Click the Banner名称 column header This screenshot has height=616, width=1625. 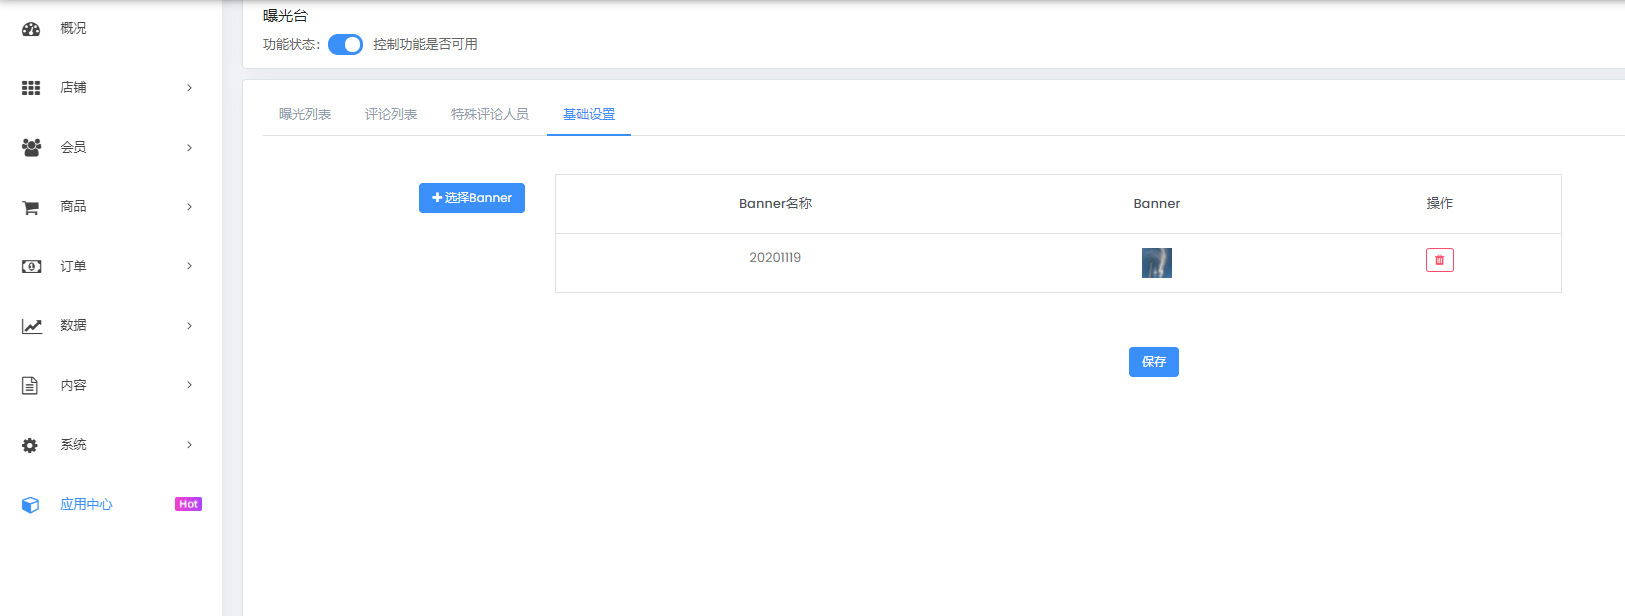[x=775, y=204]
